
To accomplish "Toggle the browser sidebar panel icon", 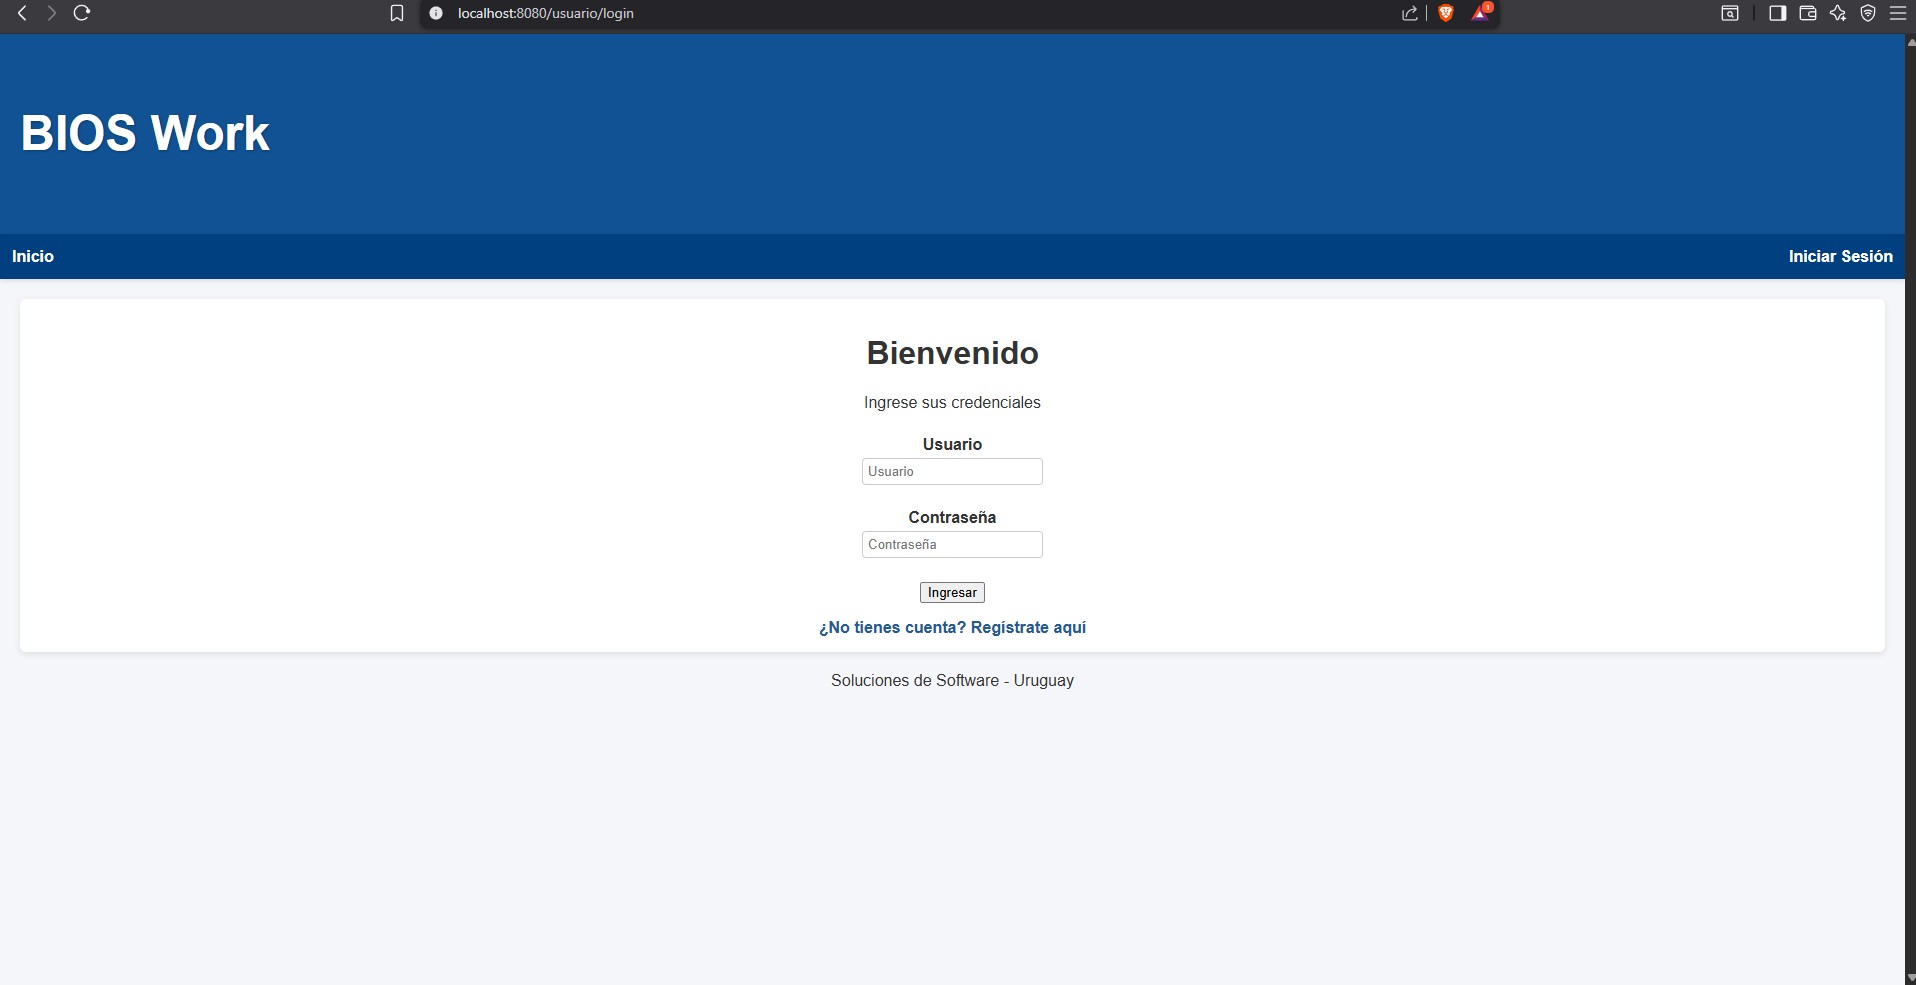I will click(1777, 13).
